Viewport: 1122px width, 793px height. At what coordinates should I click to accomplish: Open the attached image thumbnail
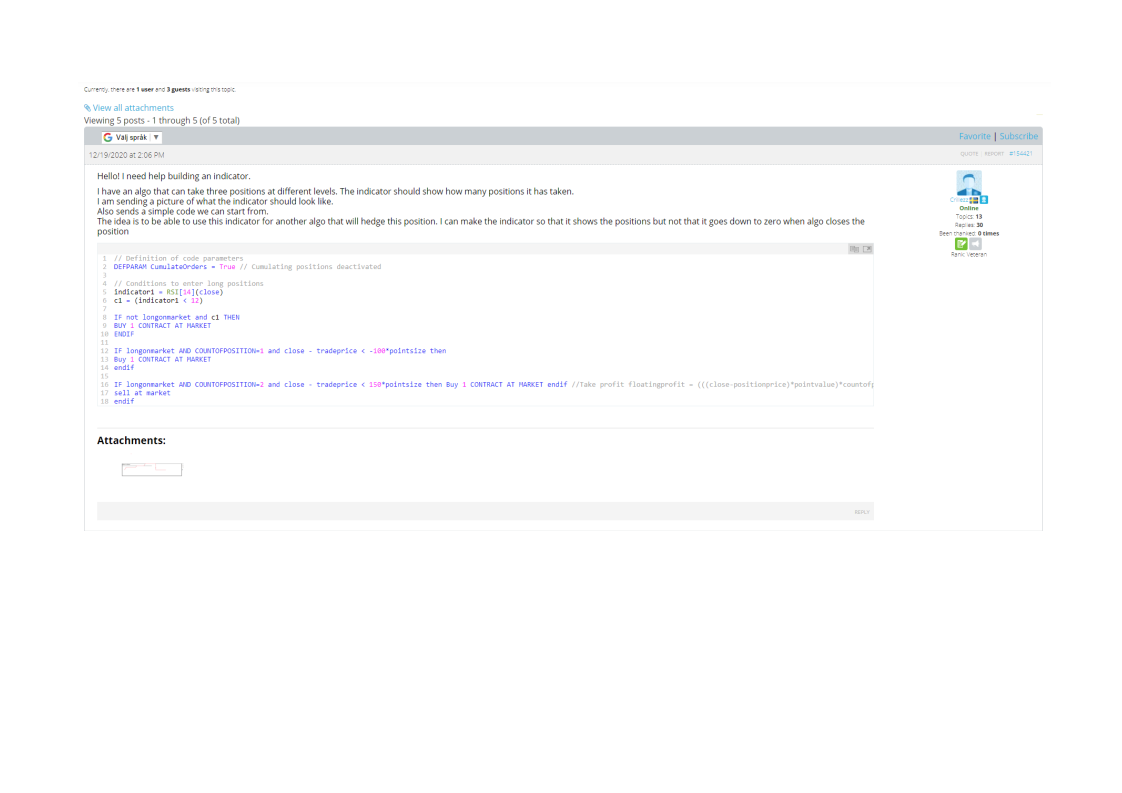tap(152, 470)
